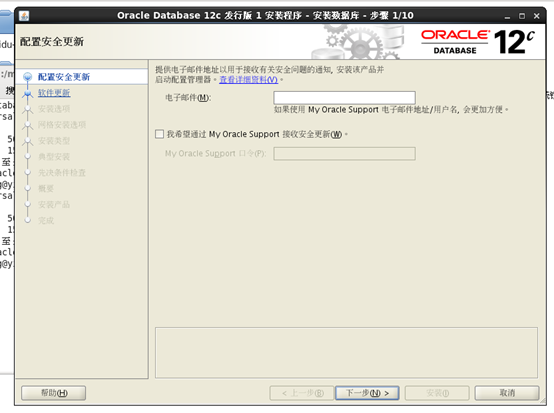Click the Oracle Database 12c logo
The image size is (554, 413).
pos(478,42)
